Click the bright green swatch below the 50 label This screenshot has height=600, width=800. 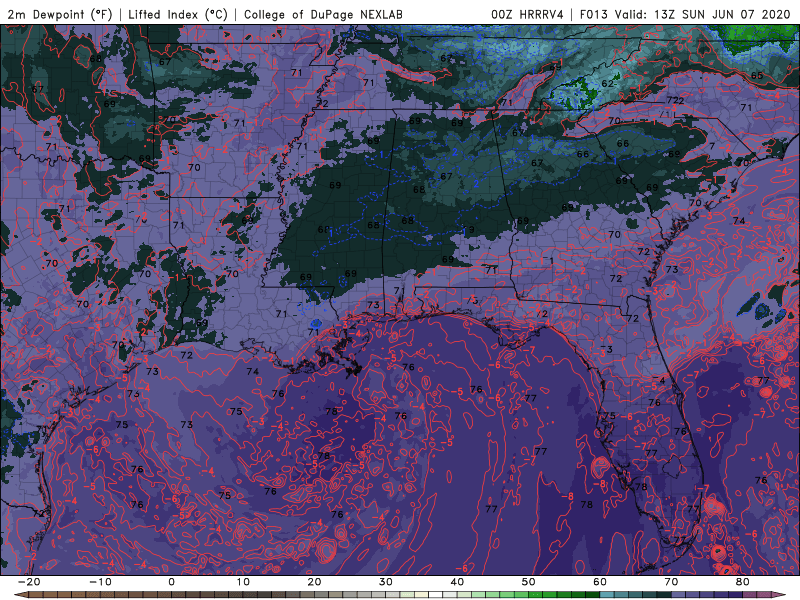pos(535,594)
